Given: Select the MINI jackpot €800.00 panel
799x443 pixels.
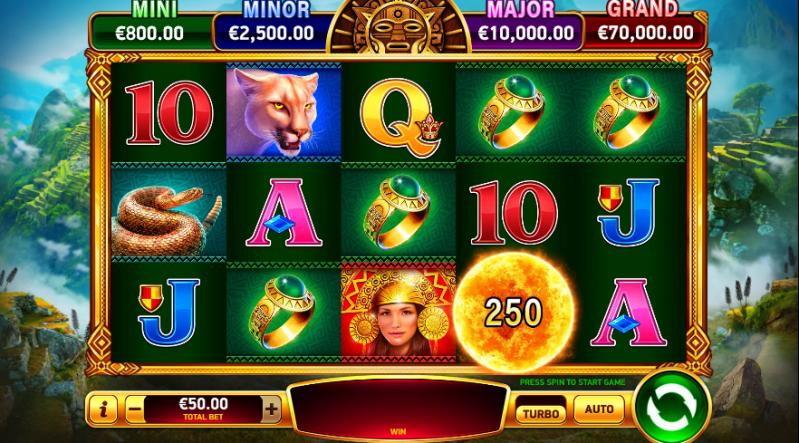Looking at the screenshot, I should tap(150, 32).
